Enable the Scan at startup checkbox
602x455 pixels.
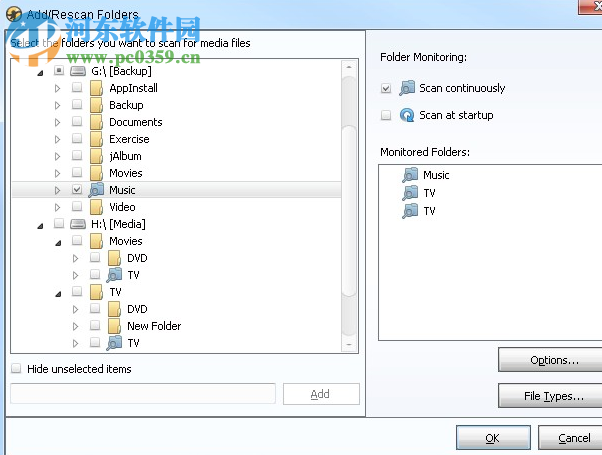point(386,115)
